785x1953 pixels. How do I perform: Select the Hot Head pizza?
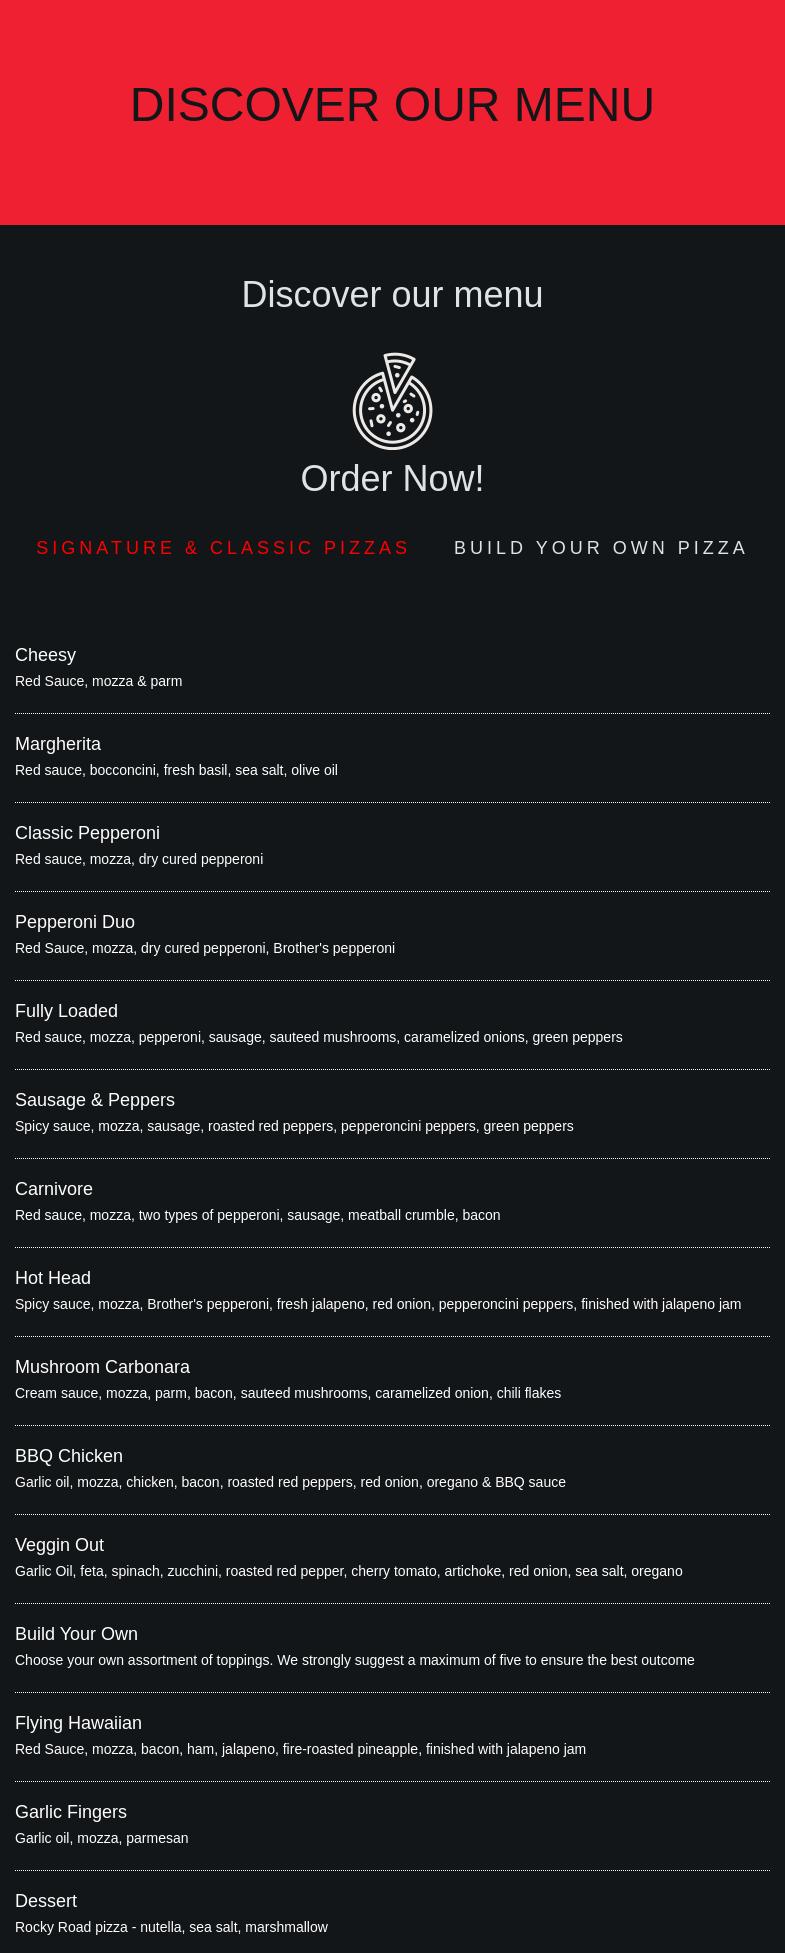pyautogui.click(x=53, y=1278)
